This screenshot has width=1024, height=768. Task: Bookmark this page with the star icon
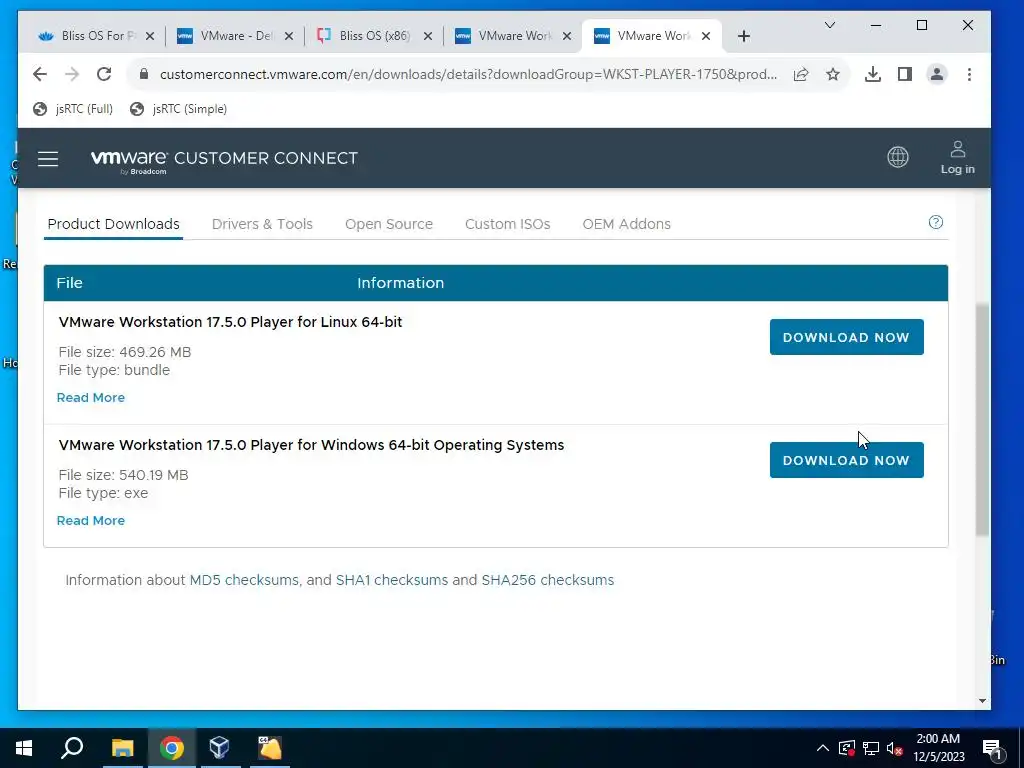coord(833,74)
